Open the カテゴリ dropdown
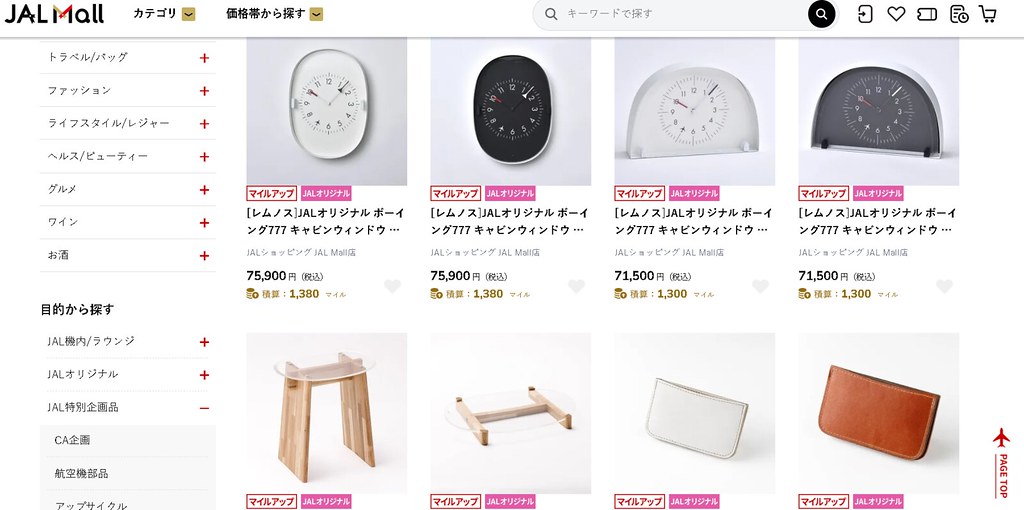The image size is (1024, 510). 164,14
